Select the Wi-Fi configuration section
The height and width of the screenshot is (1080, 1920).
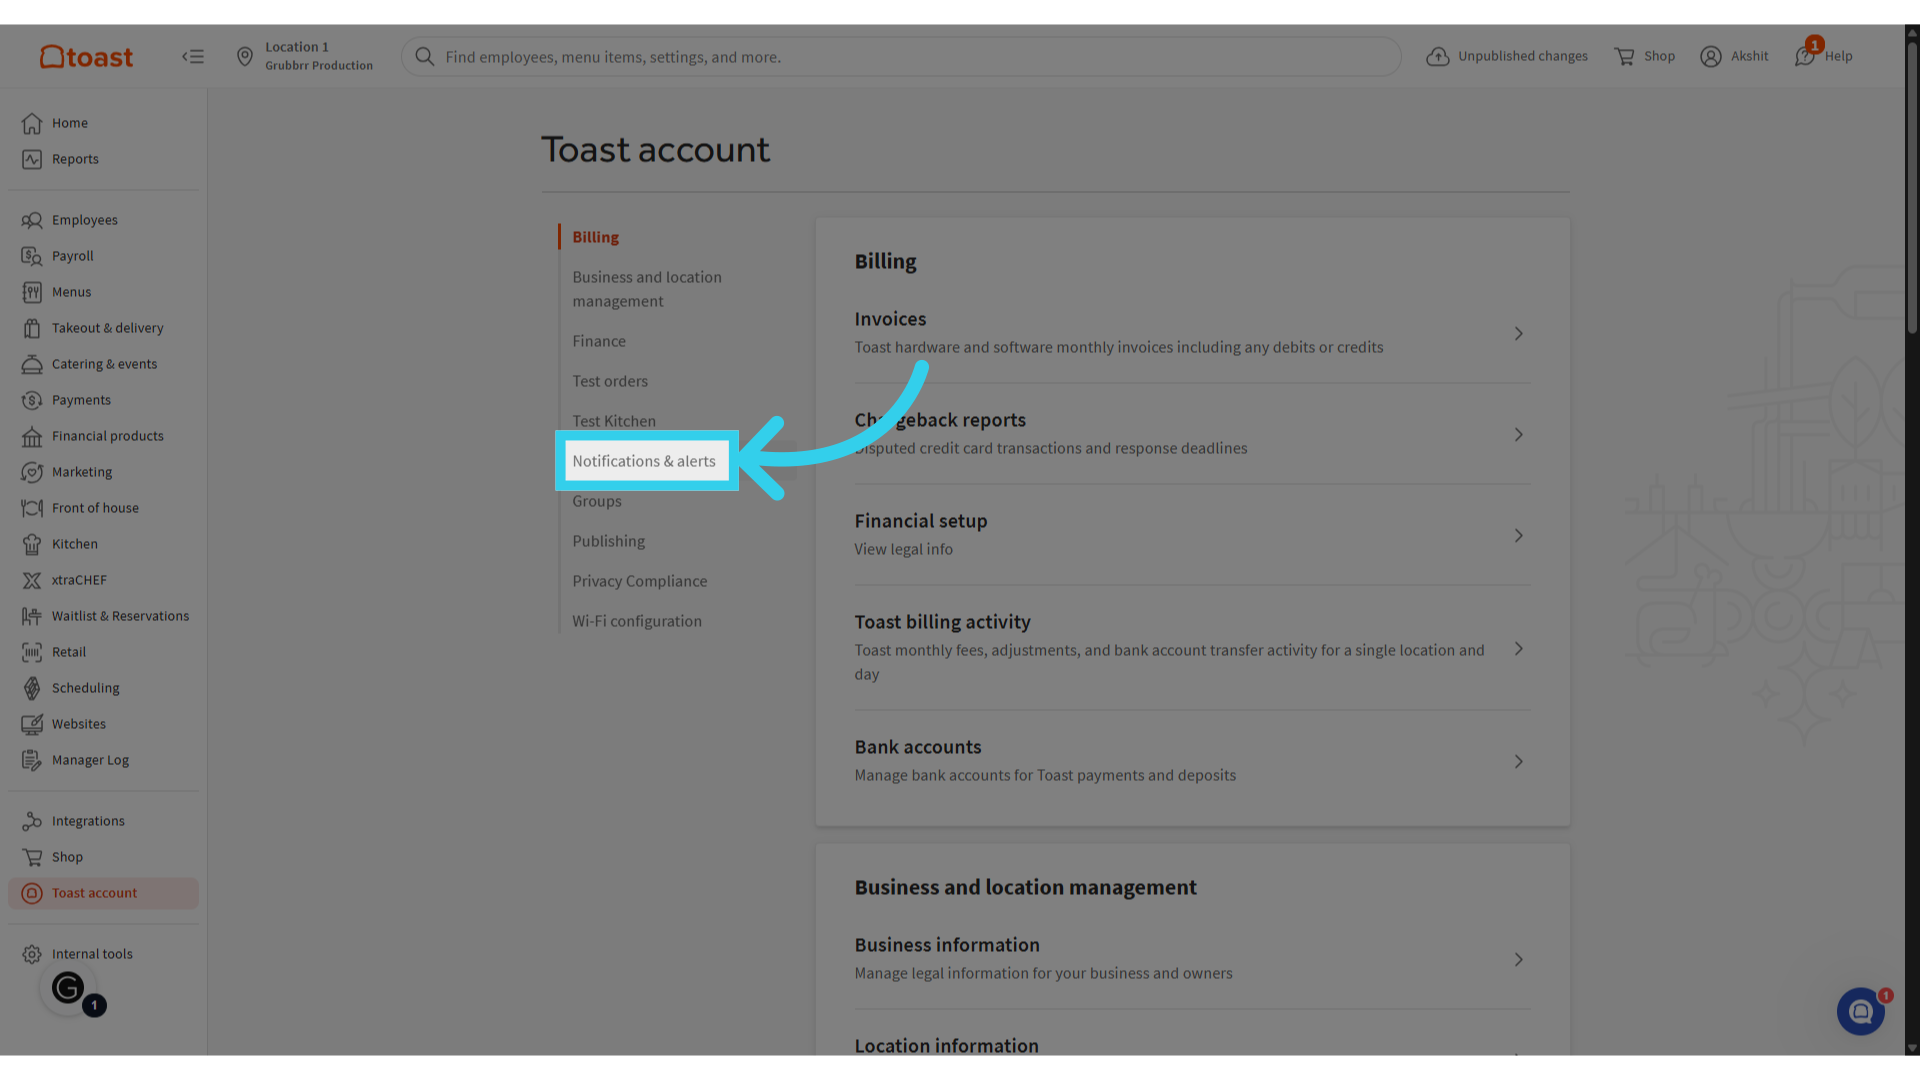(x=637, y=621)
